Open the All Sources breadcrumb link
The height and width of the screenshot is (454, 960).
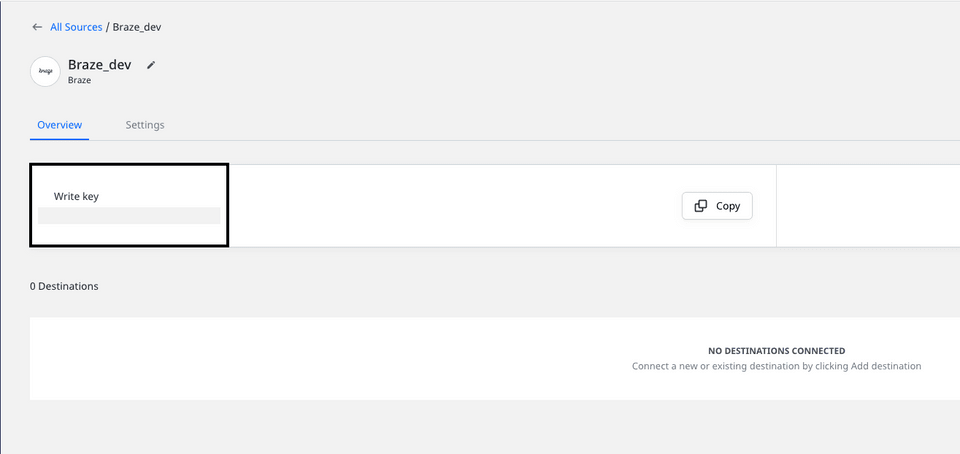[76, 27]
